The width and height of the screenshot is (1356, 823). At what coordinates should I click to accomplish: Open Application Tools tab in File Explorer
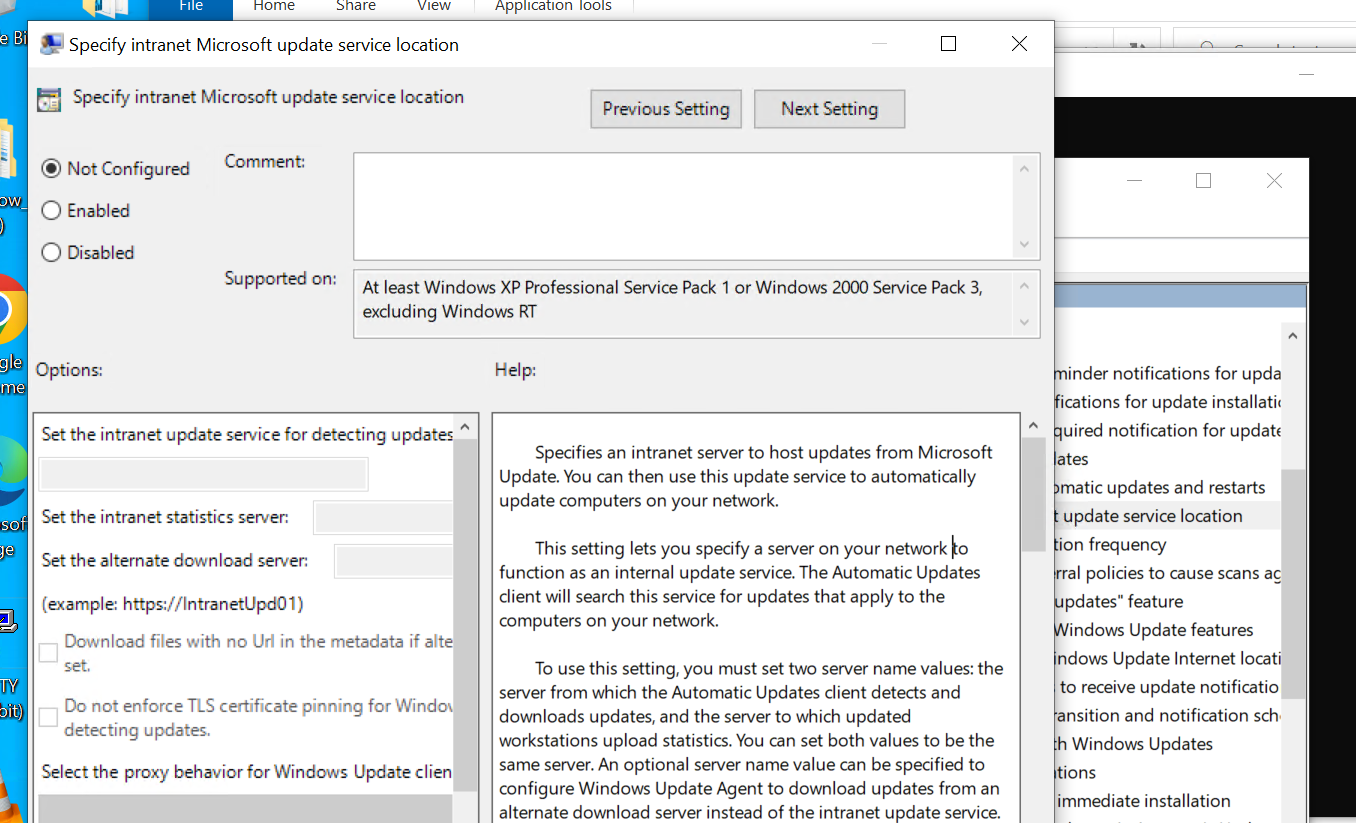[x=553, y=7]
